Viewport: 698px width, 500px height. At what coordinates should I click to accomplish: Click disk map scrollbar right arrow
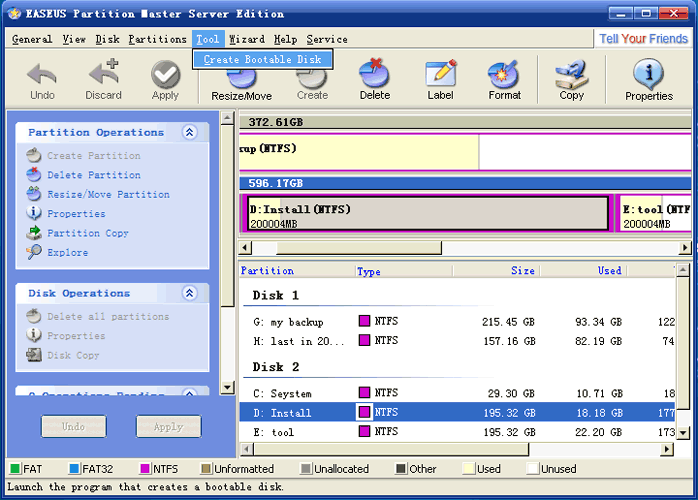click(685, 248)
